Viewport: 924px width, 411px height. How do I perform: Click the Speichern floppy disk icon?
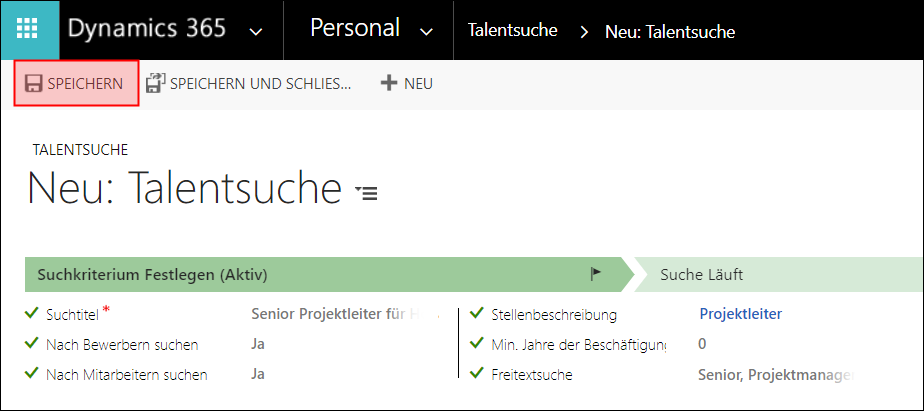[34, 84]
